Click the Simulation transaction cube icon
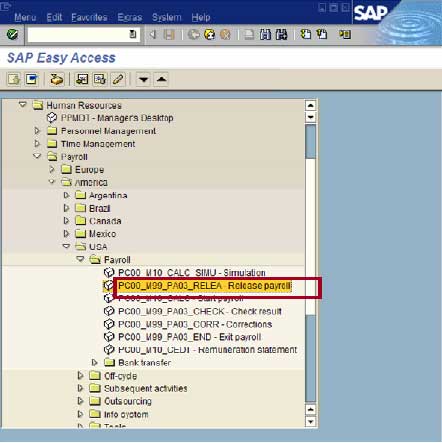This screenshot has width=442, height=443. [x=109, y=273]
